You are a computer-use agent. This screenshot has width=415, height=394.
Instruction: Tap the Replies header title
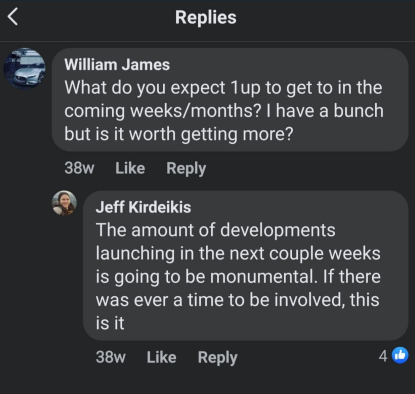206,17
